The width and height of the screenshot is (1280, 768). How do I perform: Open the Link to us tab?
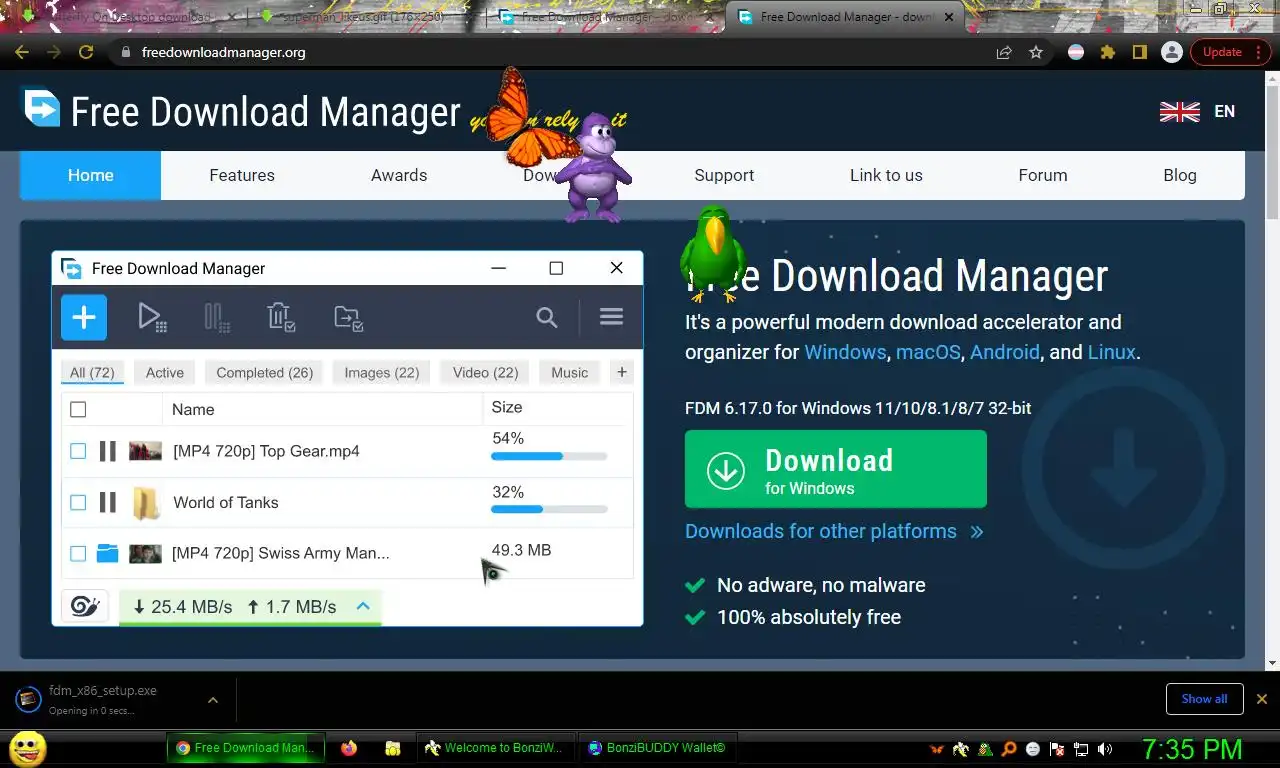pyautogui.click(x=886, y=175)
